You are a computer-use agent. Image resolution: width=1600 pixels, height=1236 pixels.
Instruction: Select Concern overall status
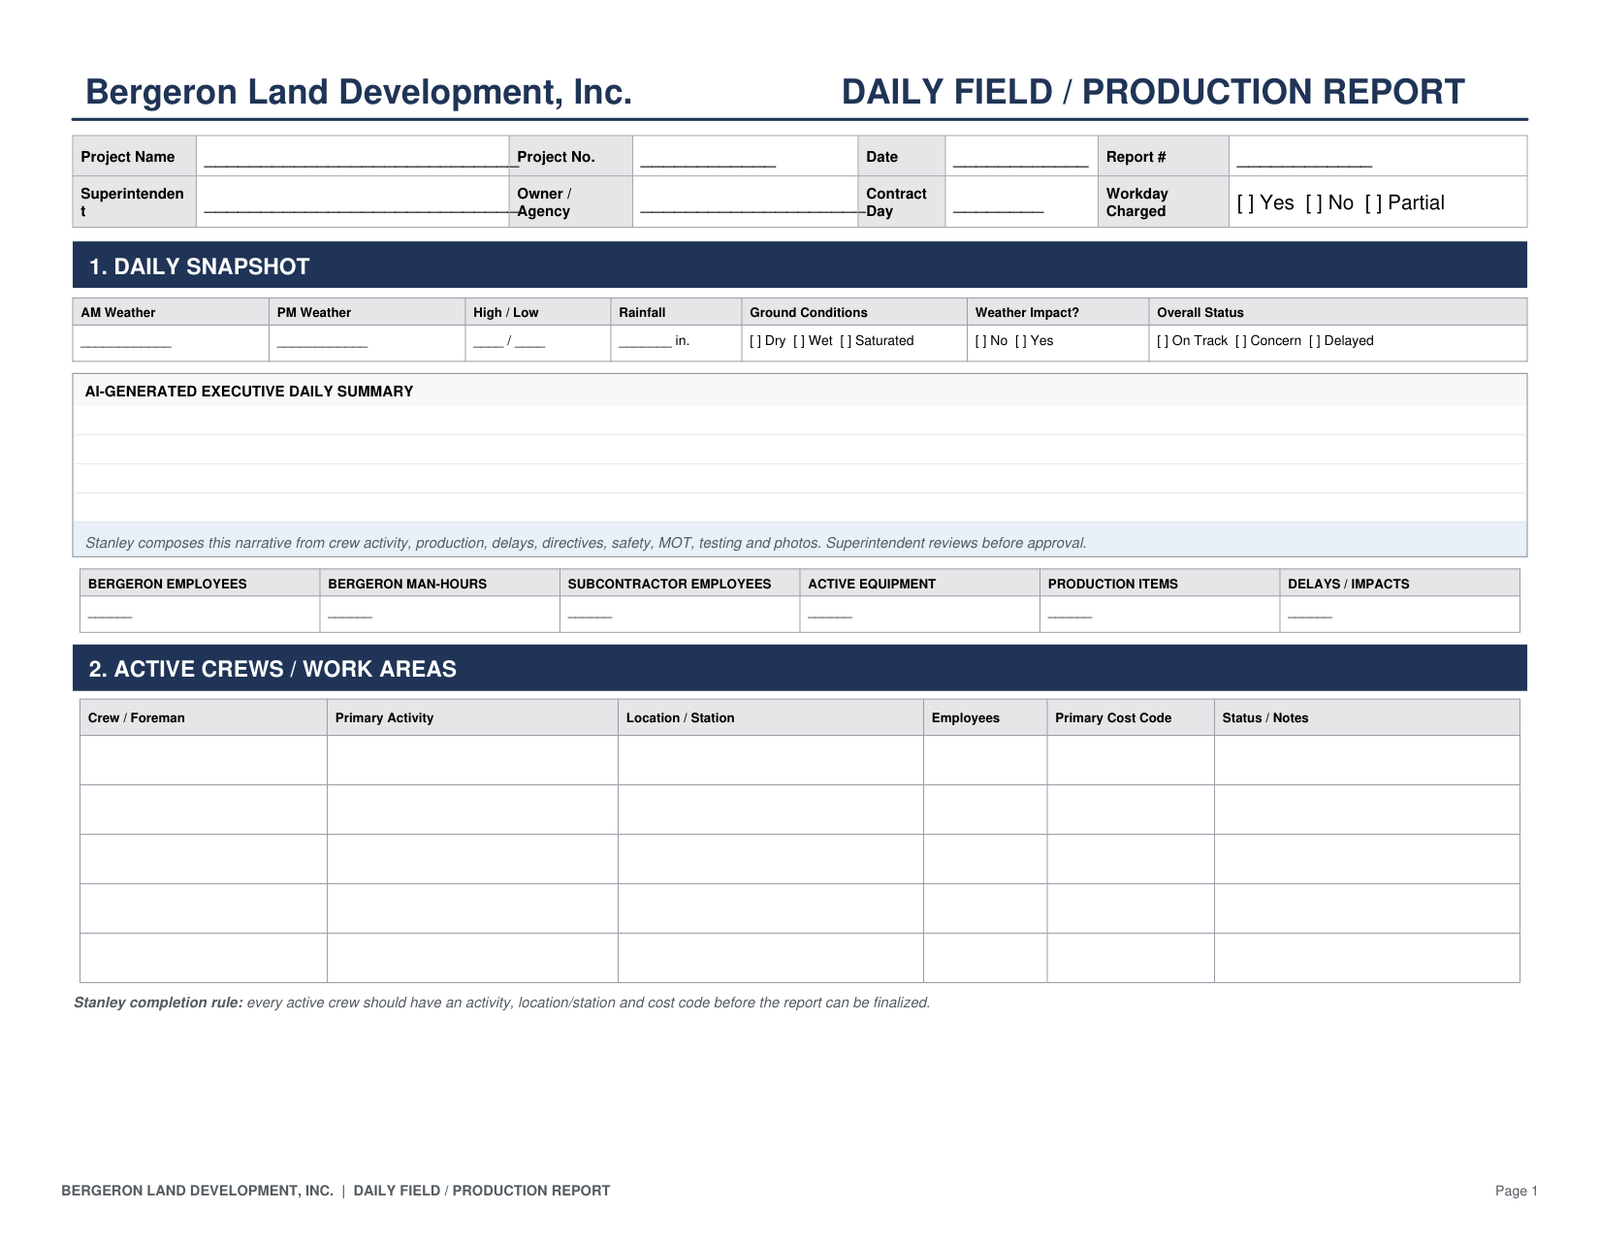pyautogui.click(x=1241, y=341)
